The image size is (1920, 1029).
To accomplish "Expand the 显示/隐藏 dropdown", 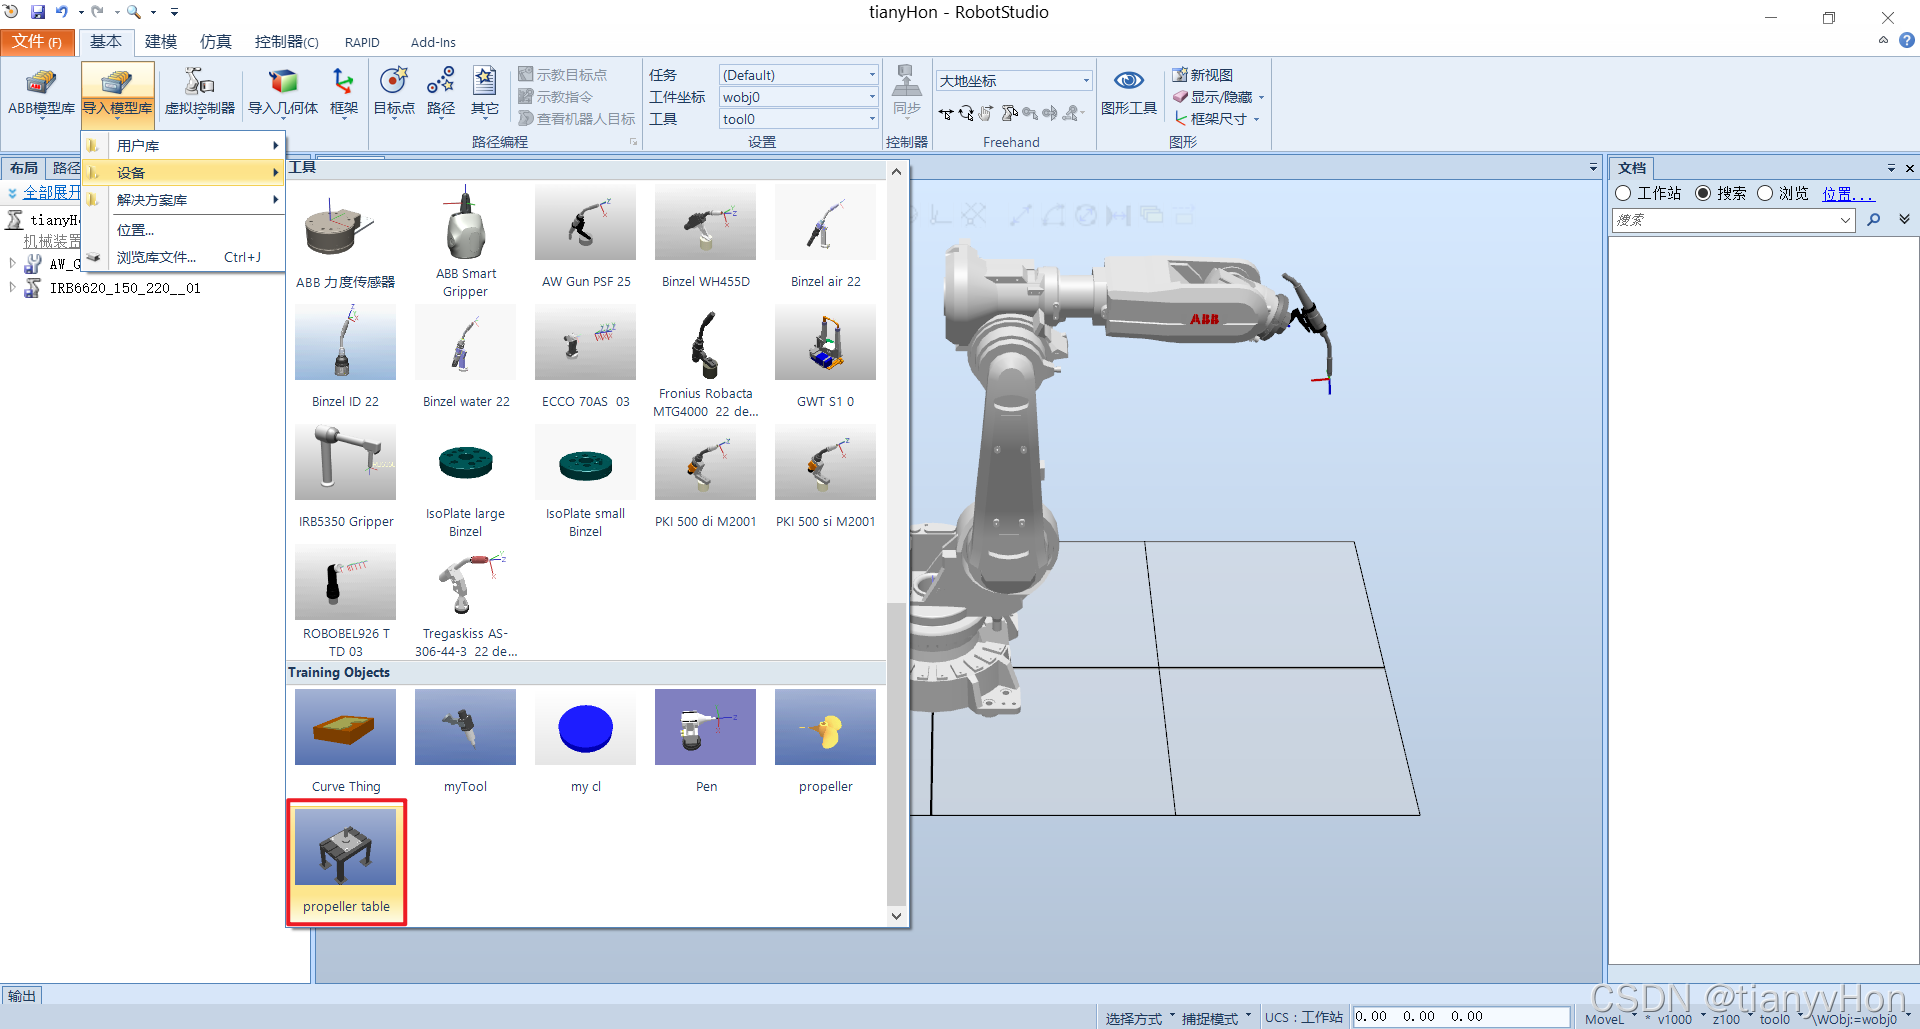I will click(x=1262, y=97).
